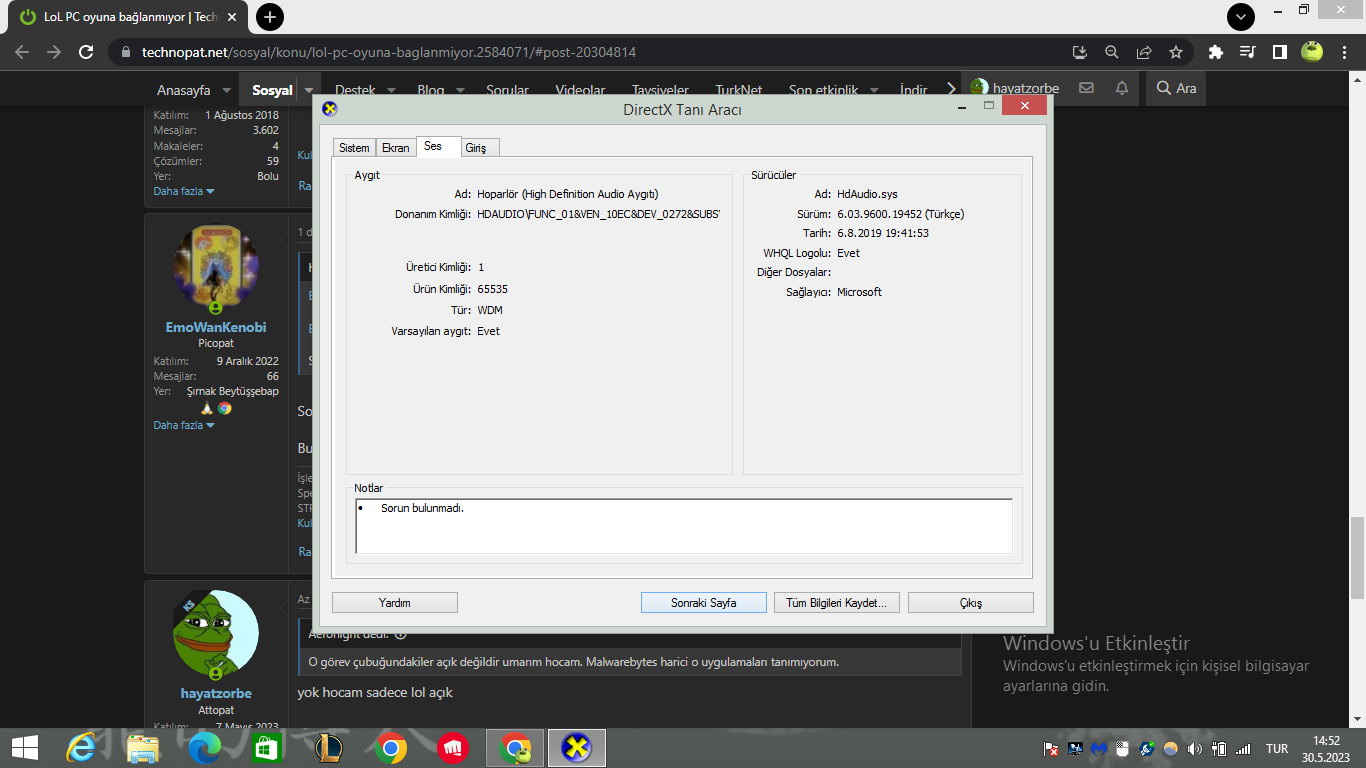Screen dimensions: 1366x768
Task: Switch to the Sistem tab
Action: [x=354, y=148]
